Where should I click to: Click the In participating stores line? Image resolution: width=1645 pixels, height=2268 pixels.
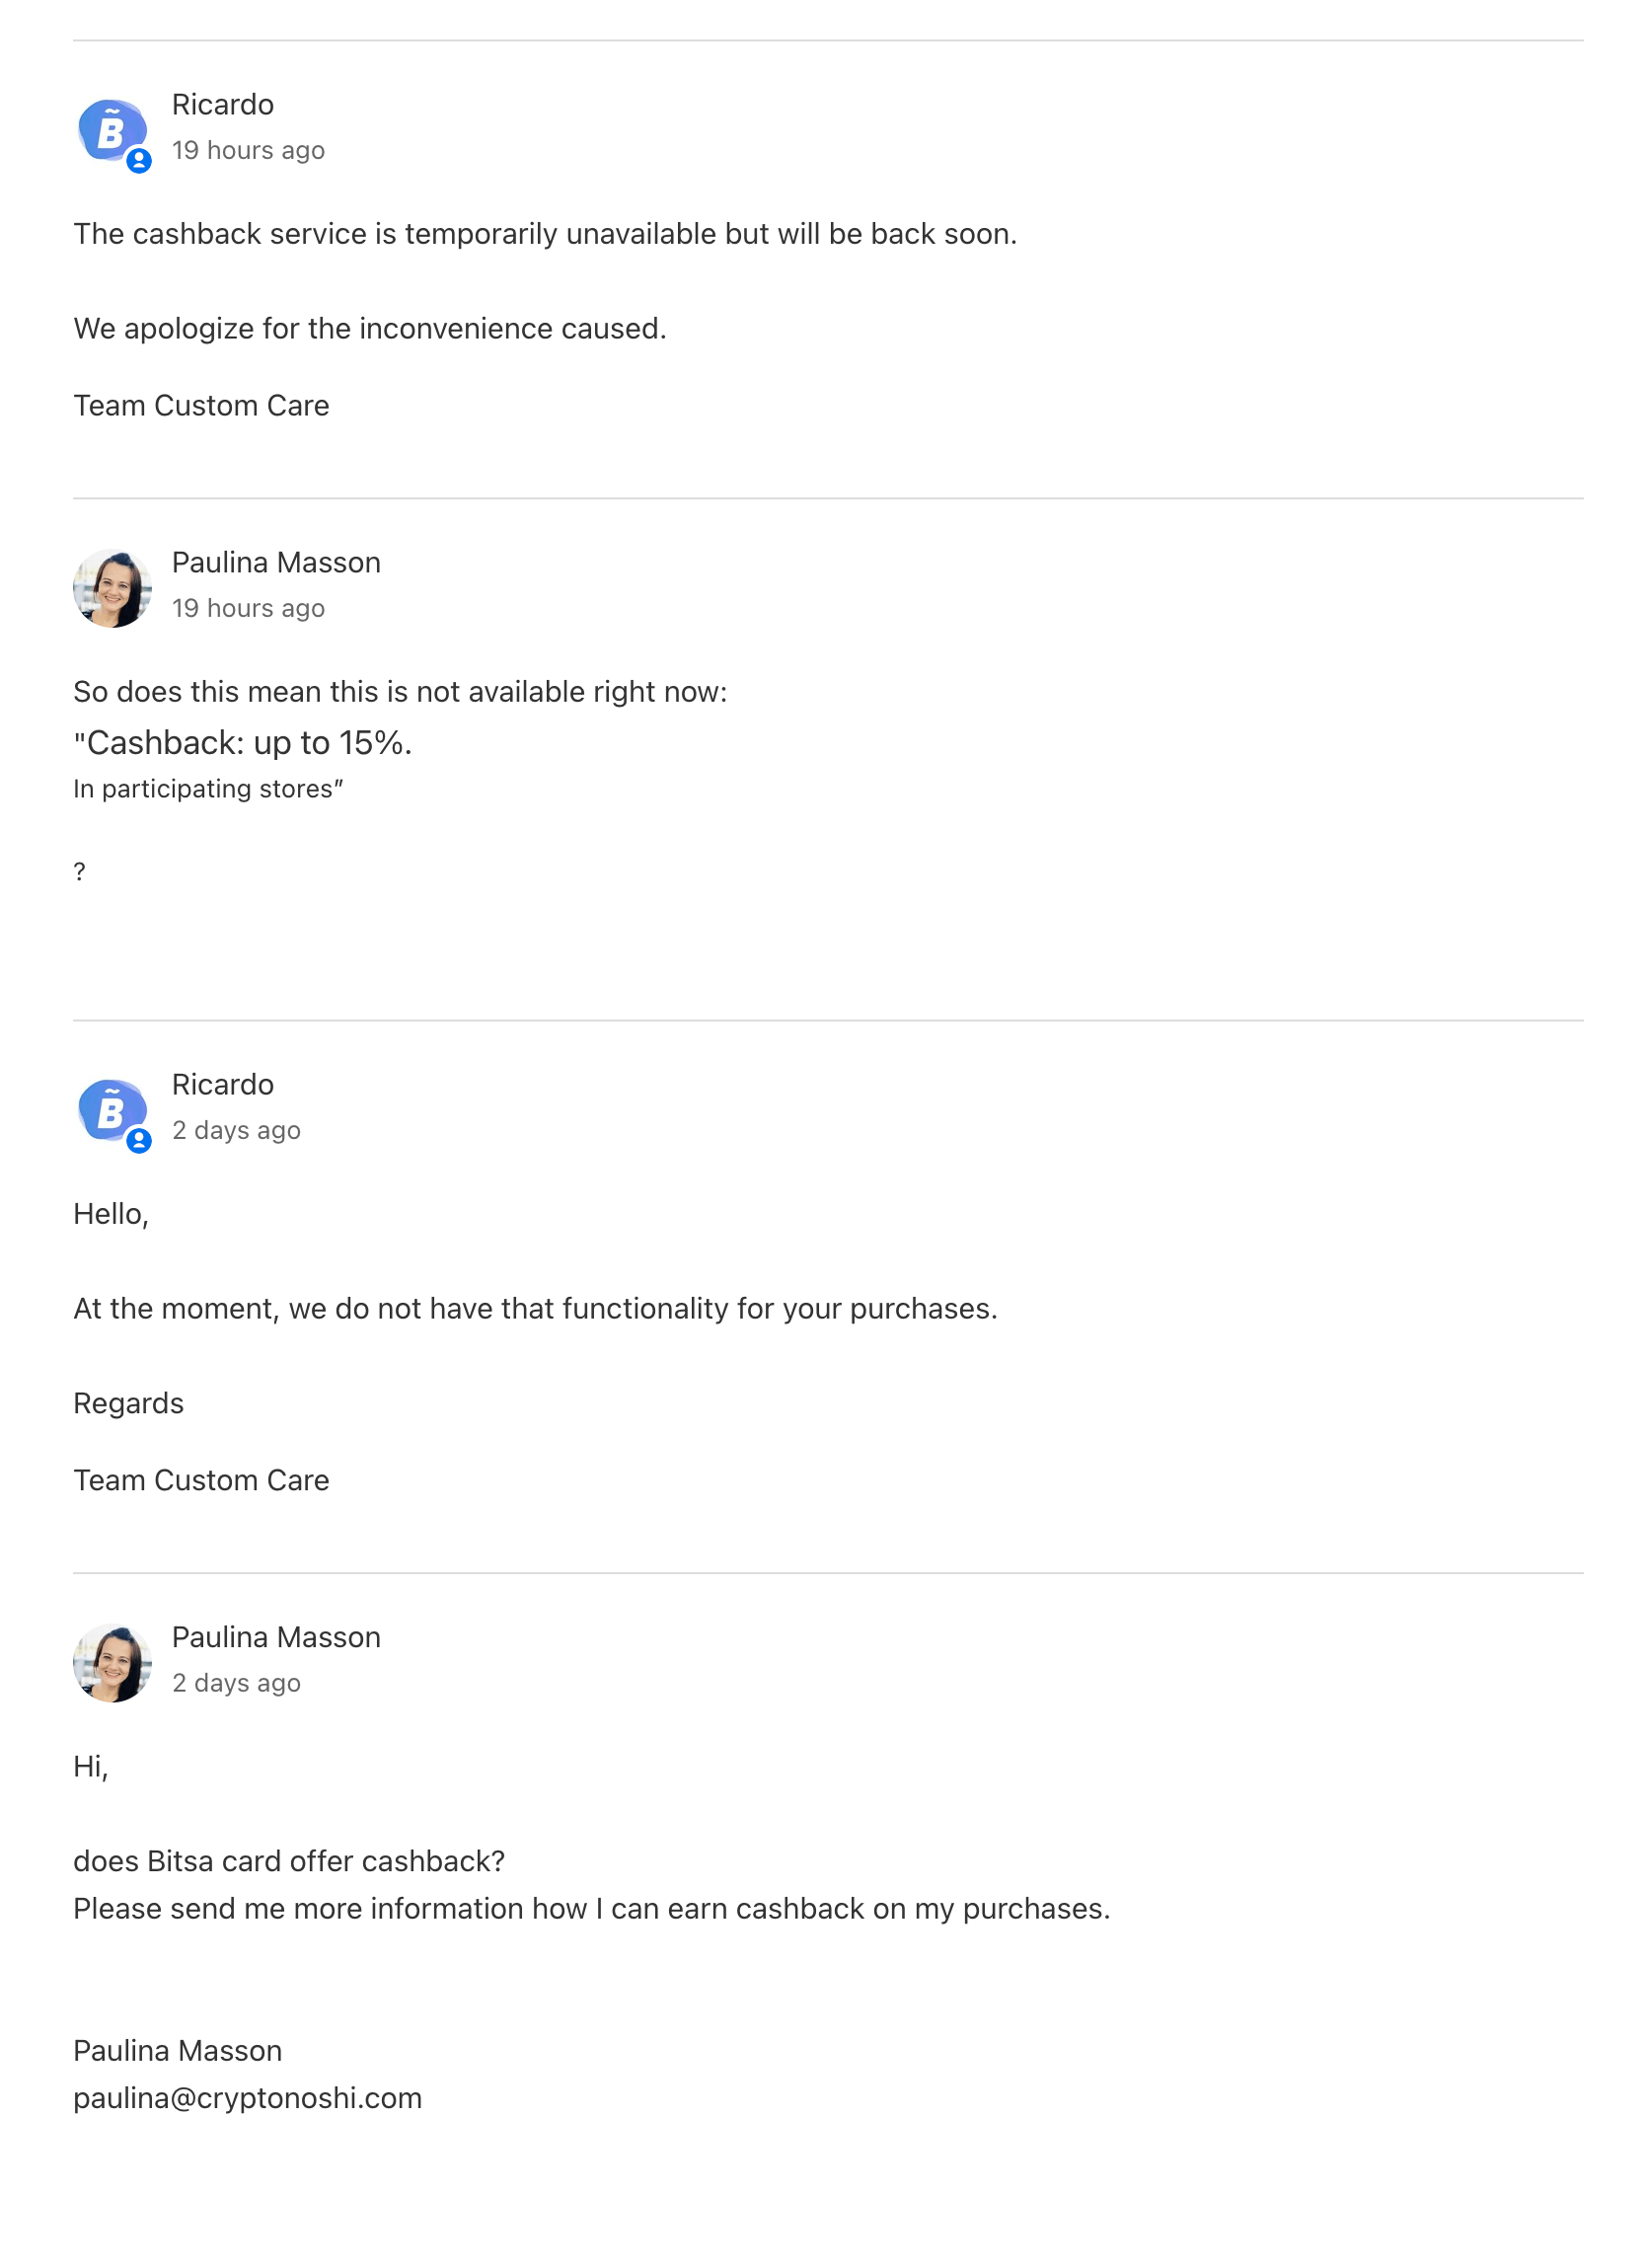point(208,789)
